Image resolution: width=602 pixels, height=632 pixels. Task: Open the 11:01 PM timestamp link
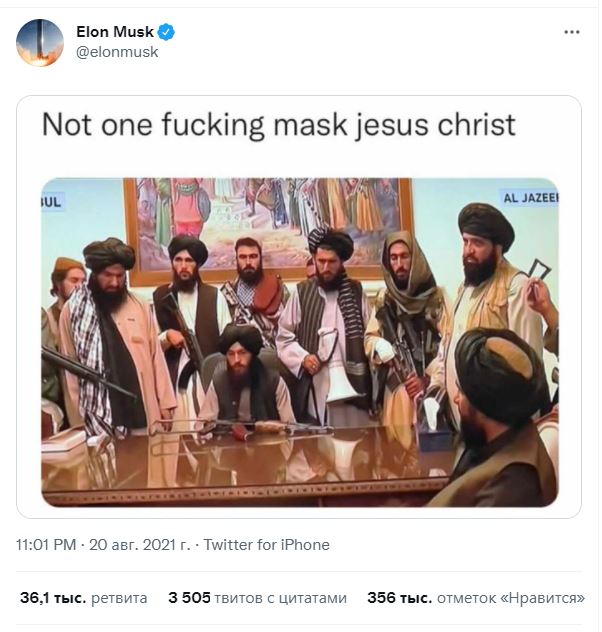coord(46,545)
